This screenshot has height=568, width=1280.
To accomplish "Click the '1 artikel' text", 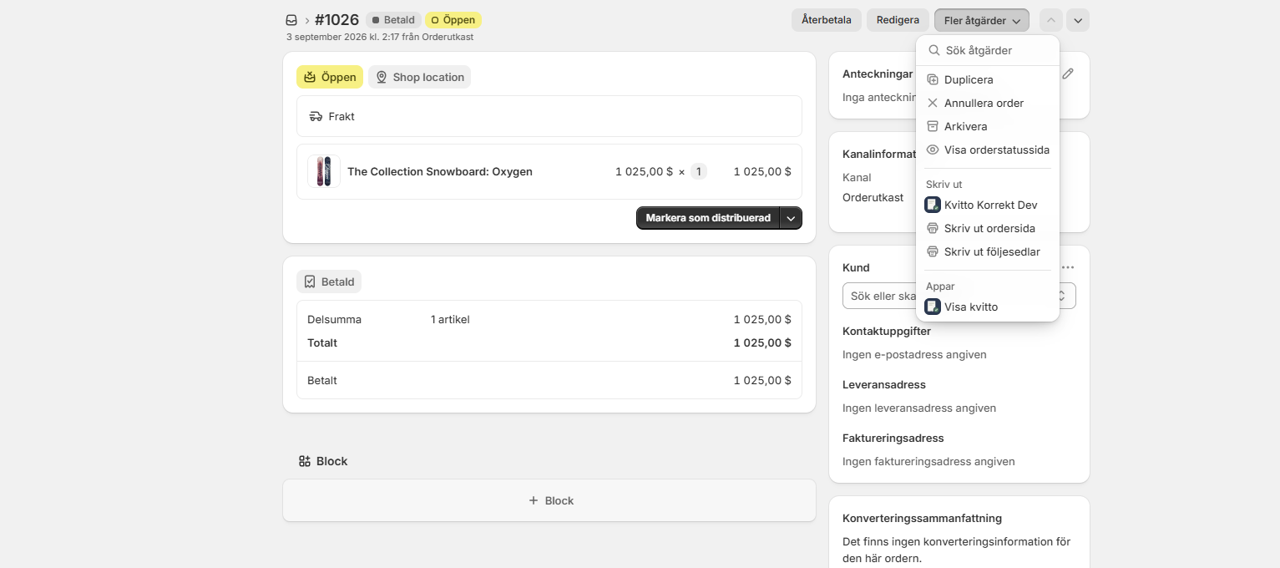I will click(450, 320).
